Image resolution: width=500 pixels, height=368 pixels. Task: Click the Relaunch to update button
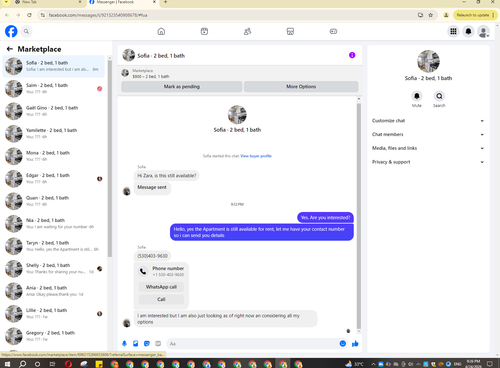pos(475,15)
